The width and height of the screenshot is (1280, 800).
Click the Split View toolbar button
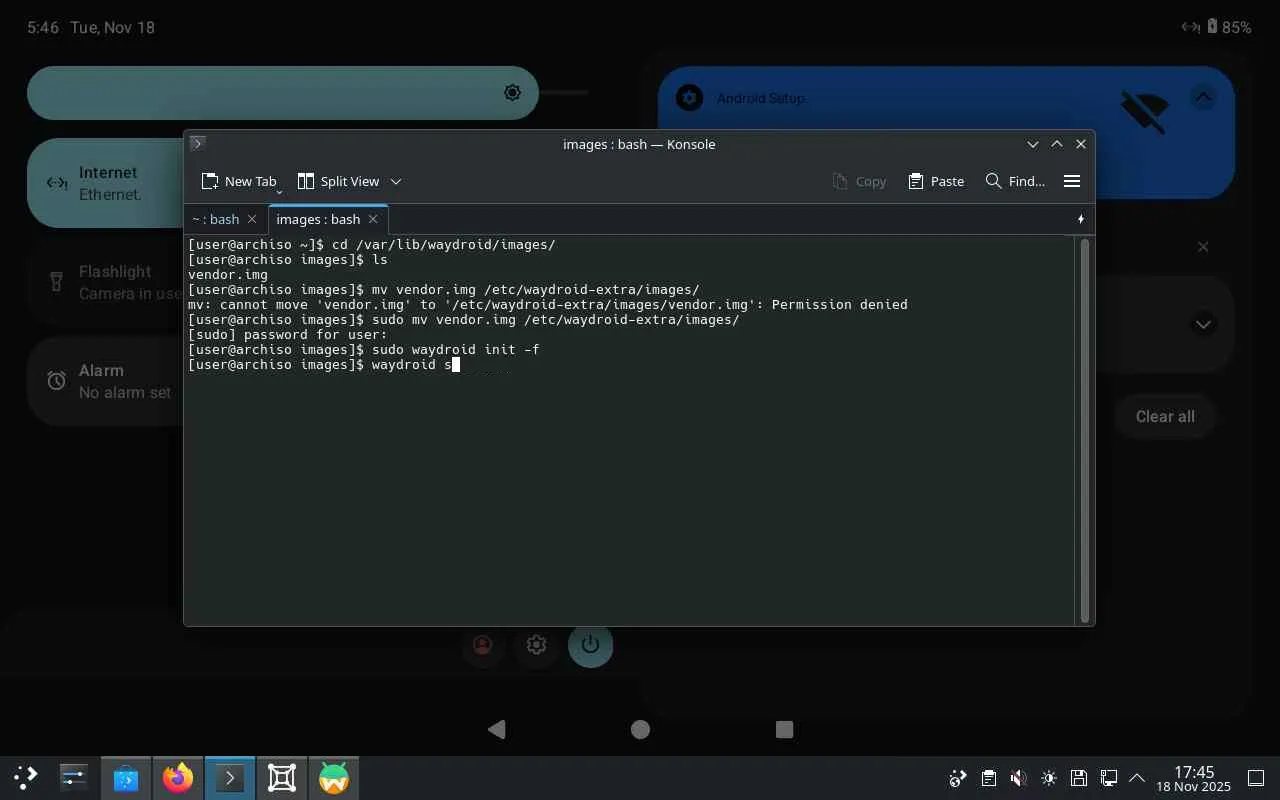coord(339,181)
